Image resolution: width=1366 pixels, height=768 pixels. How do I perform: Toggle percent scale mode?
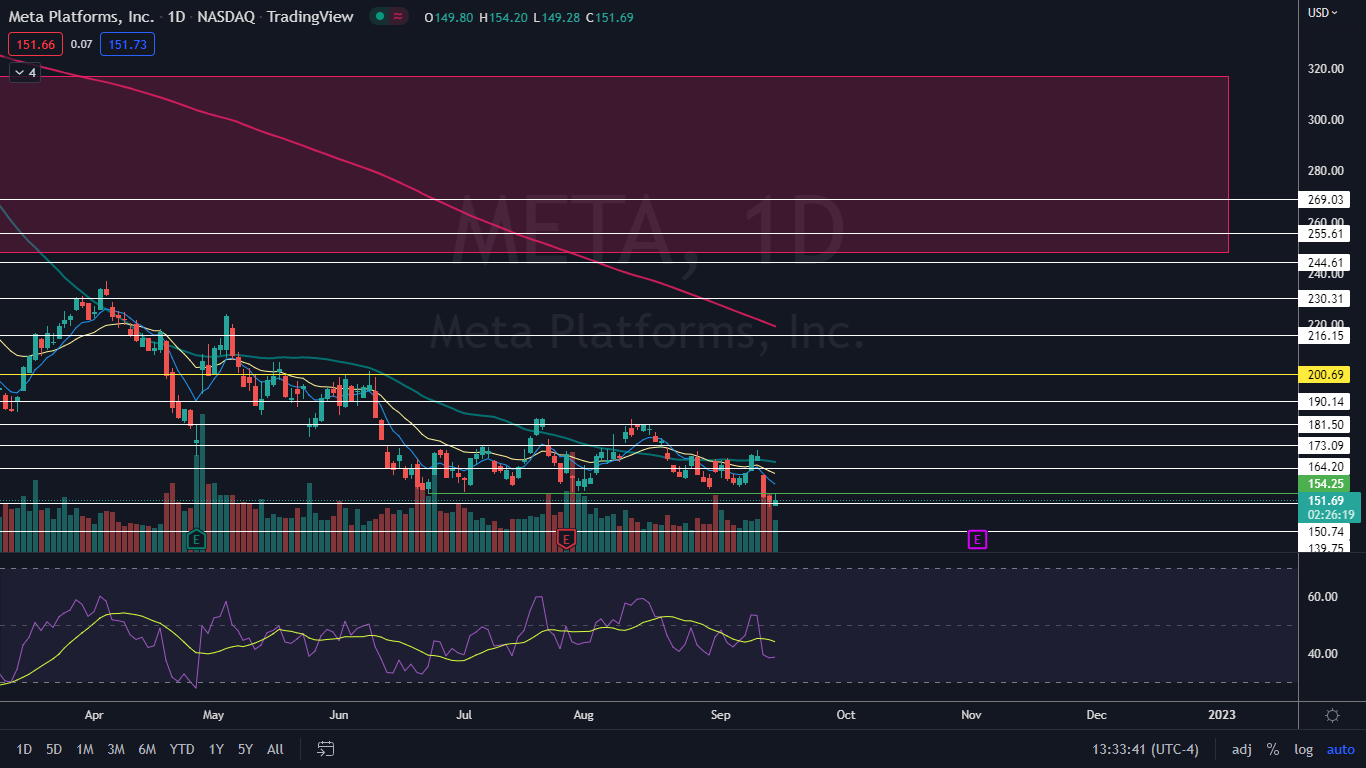[1273, 749]
